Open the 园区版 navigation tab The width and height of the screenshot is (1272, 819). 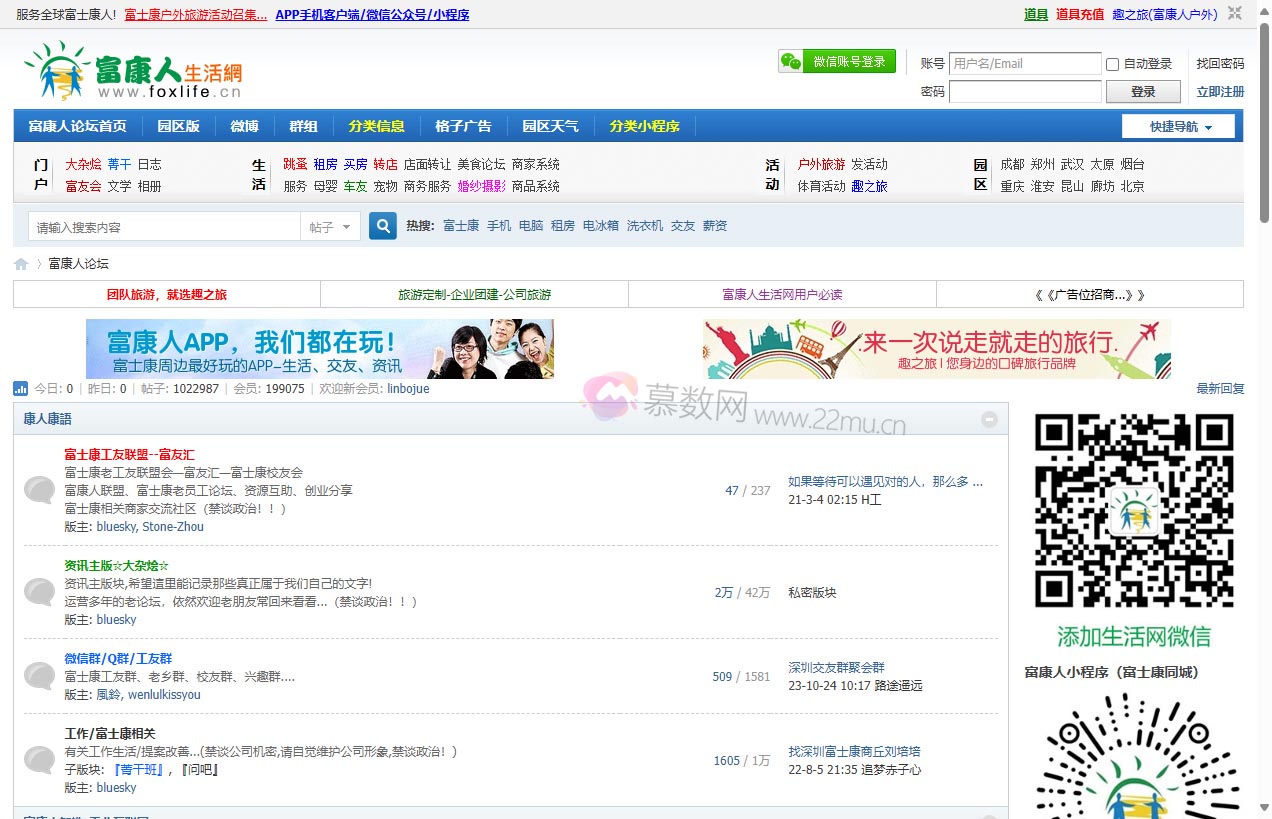pyautogui.click(x=178, y=126)
